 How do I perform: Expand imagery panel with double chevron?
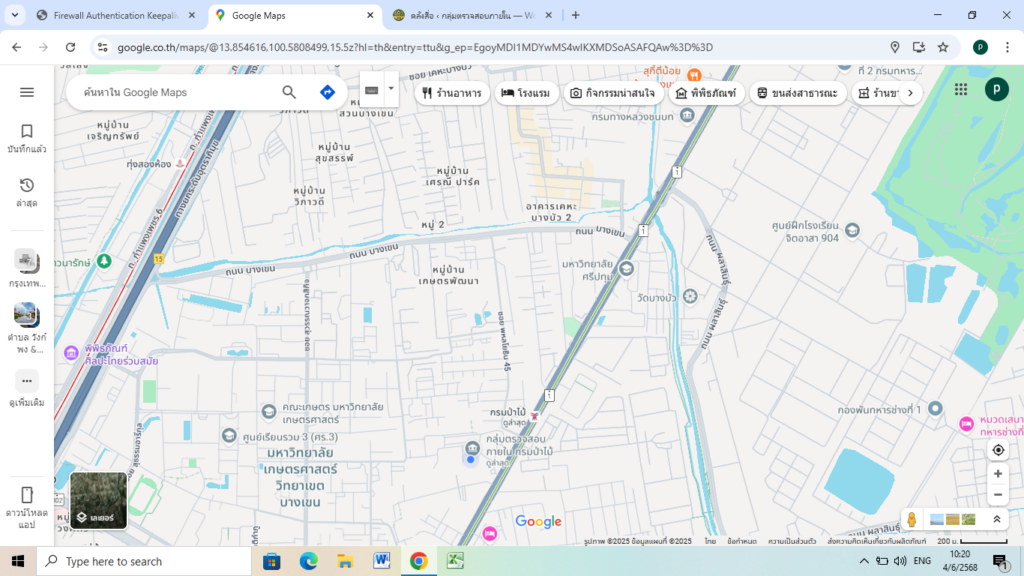pos(997,520)
